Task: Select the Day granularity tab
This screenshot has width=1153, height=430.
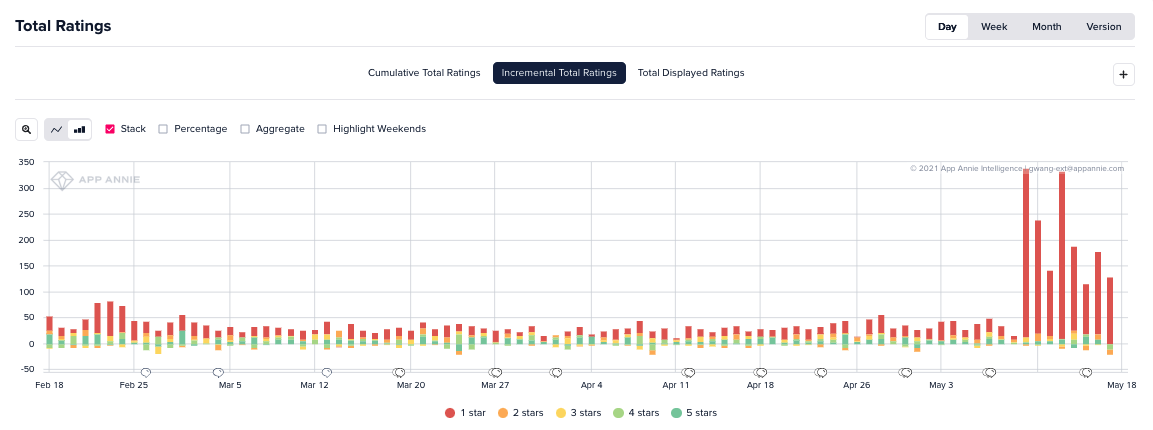Action: [947, 26]
